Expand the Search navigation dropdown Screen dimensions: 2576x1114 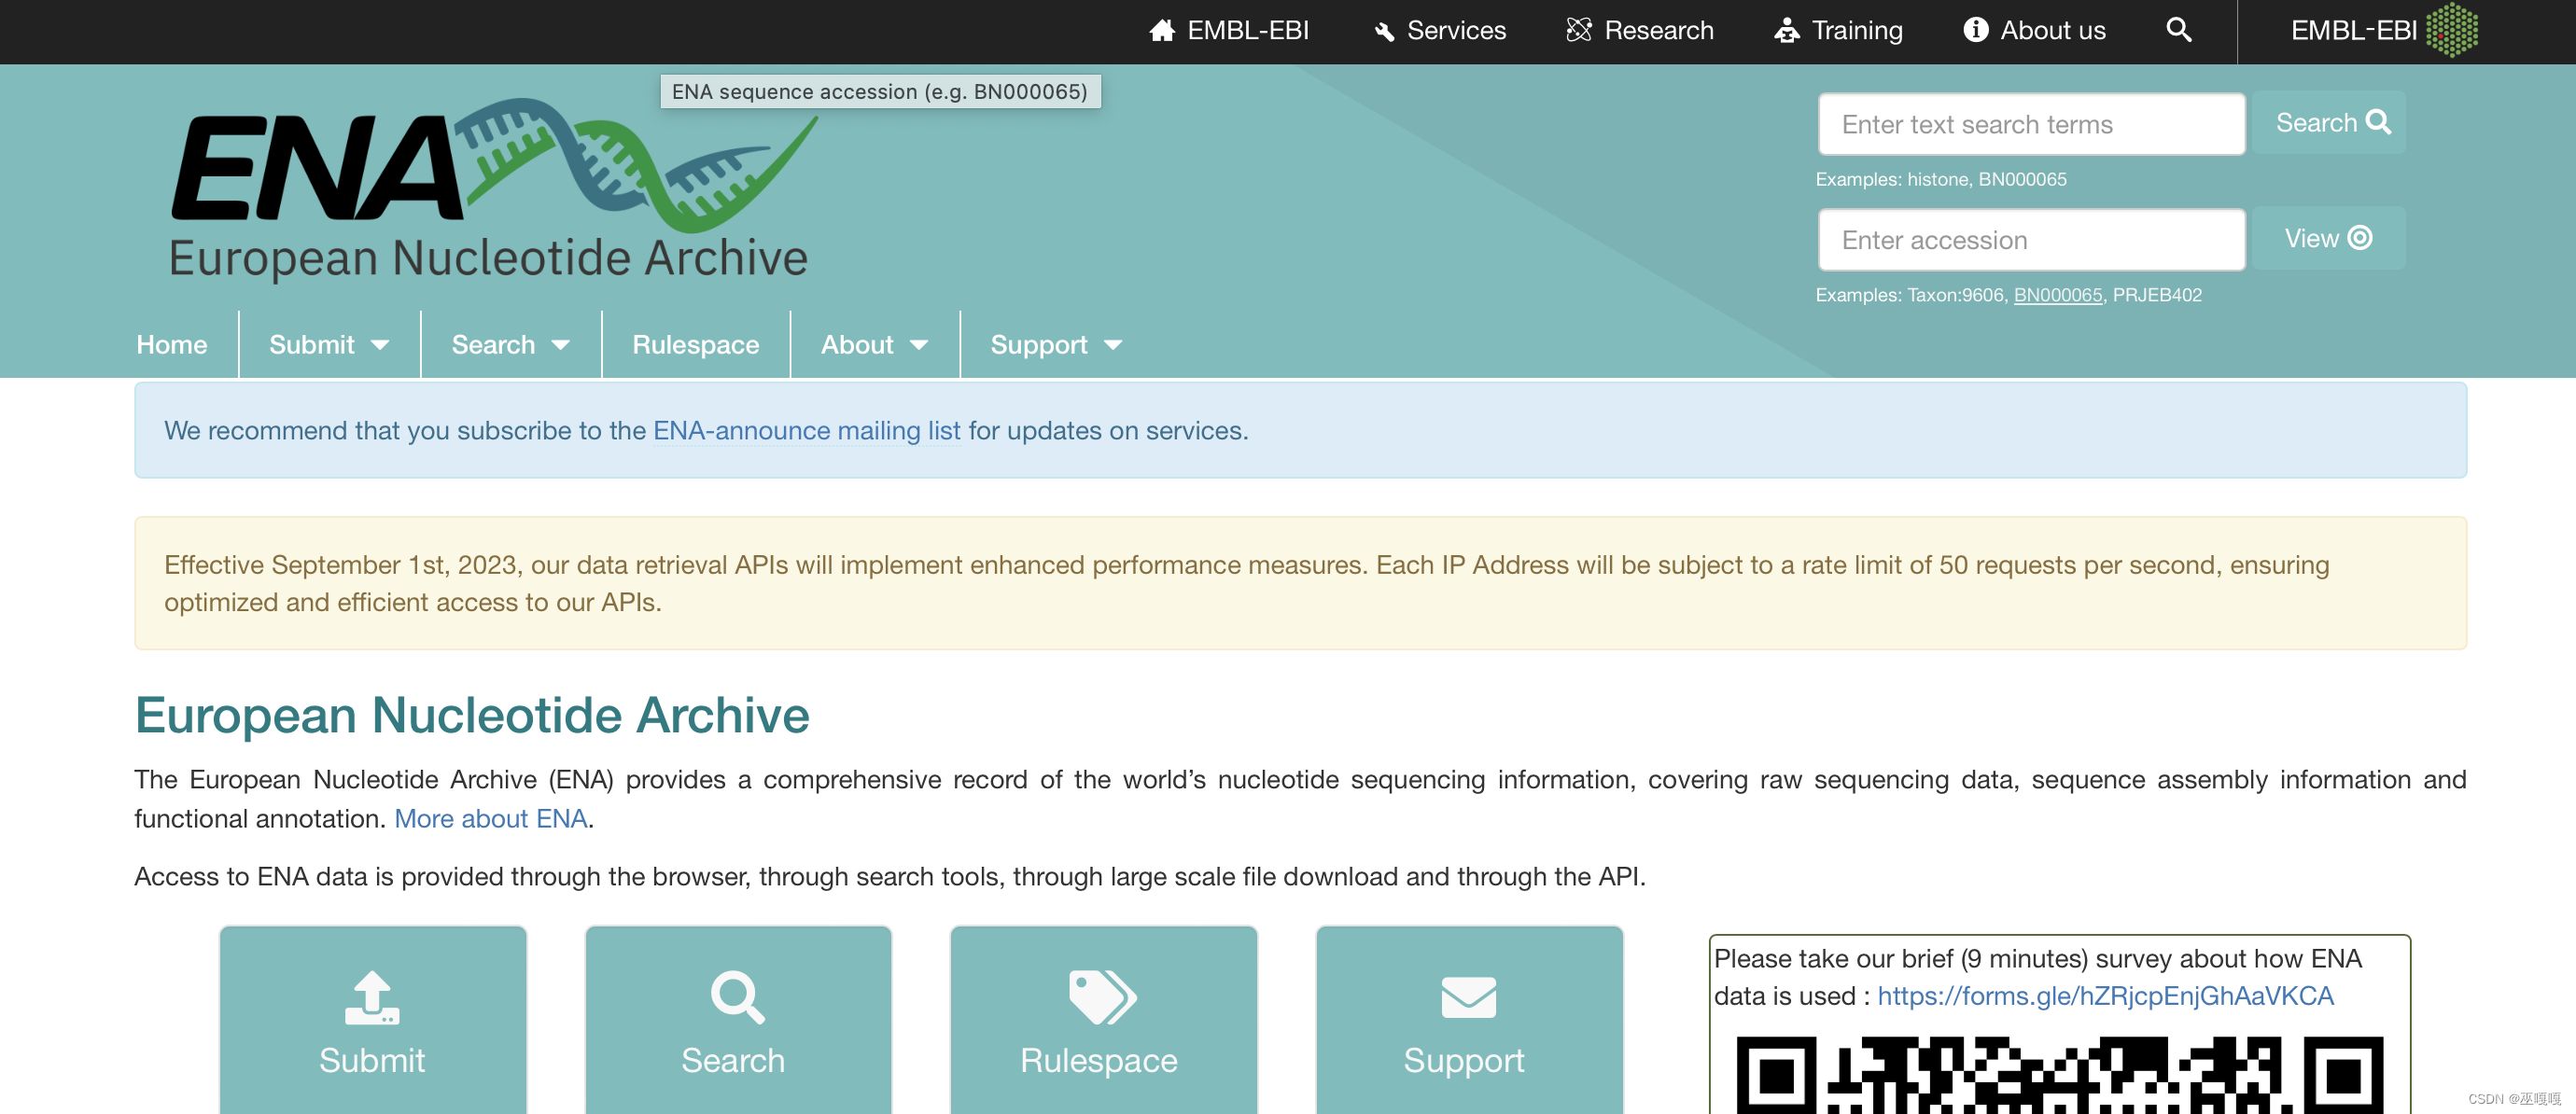pos(510,344)
